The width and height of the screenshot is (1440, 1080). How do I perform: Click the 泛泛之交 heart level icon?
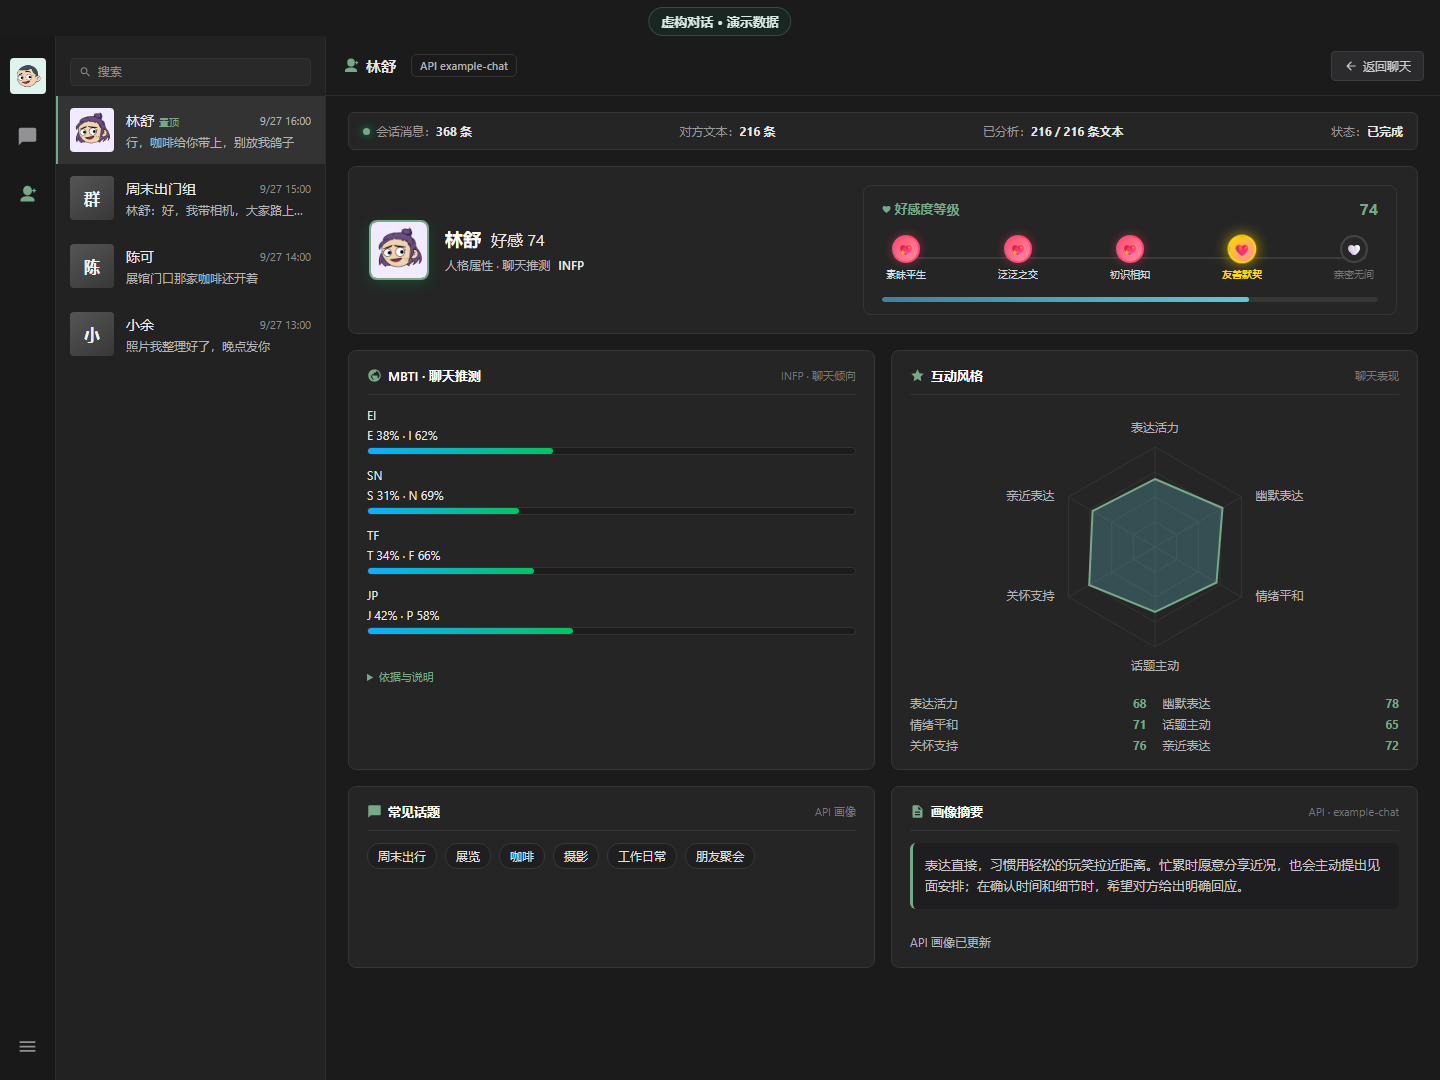point(1018,249)
